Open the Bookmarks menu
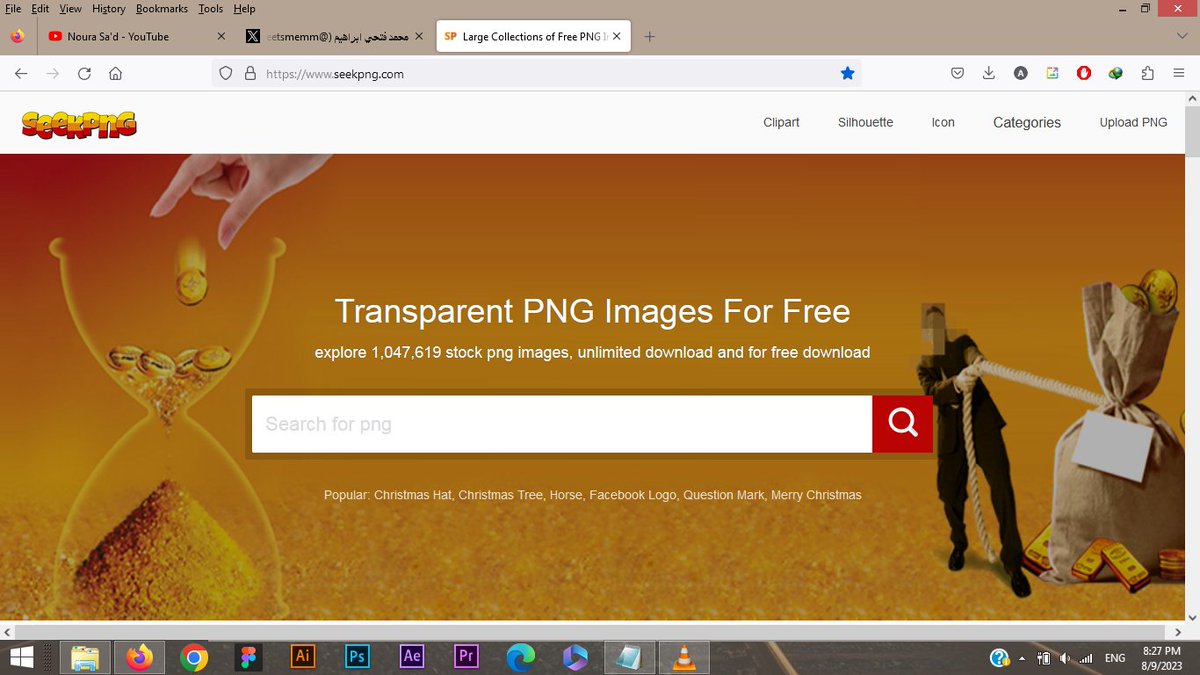 coord(162,8)
